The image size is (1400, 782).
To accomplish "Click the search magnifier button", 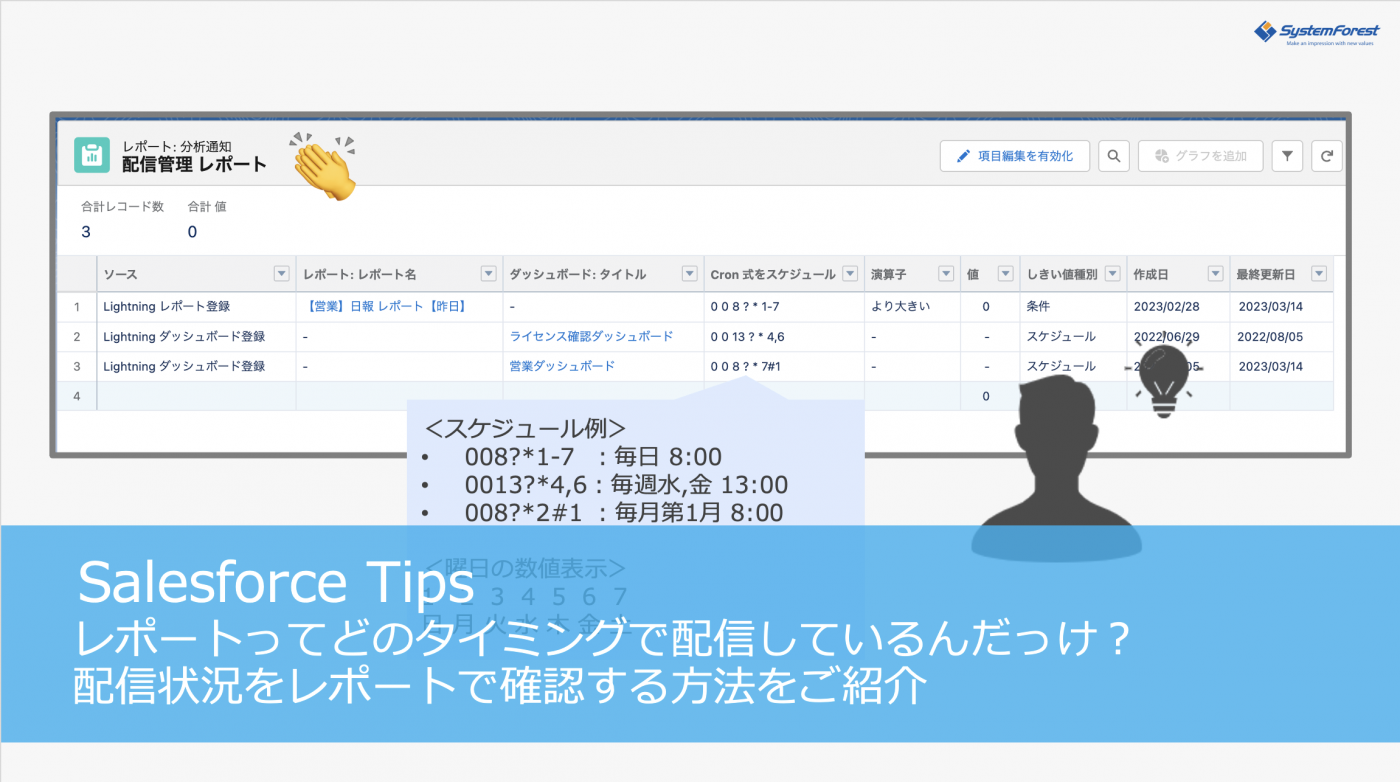I will coord(1114,156).
